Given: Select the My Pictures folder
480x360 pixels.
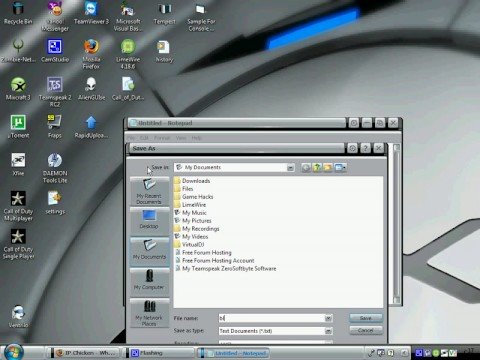Looking at the screenshot, I should tap(193, 221).
